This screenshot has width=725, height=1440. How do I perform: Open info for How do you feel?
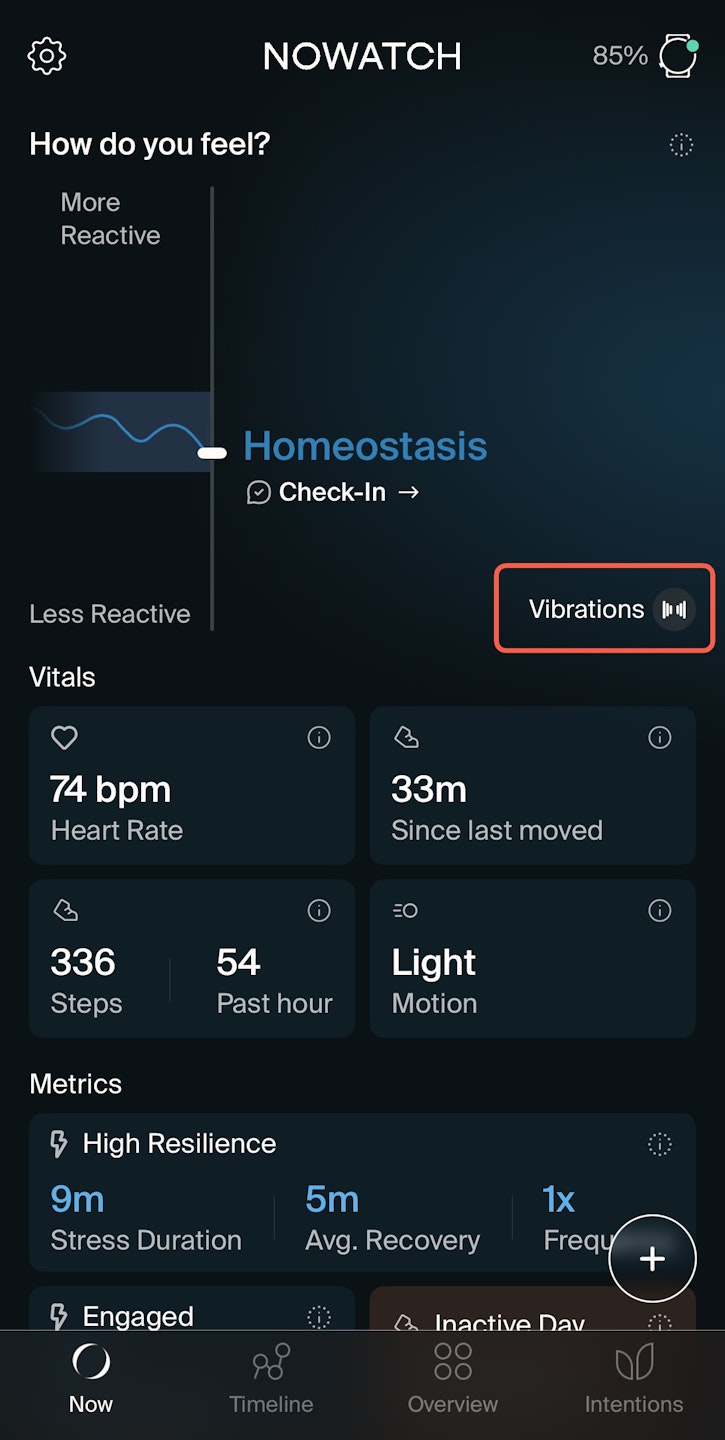pos(680,145)
